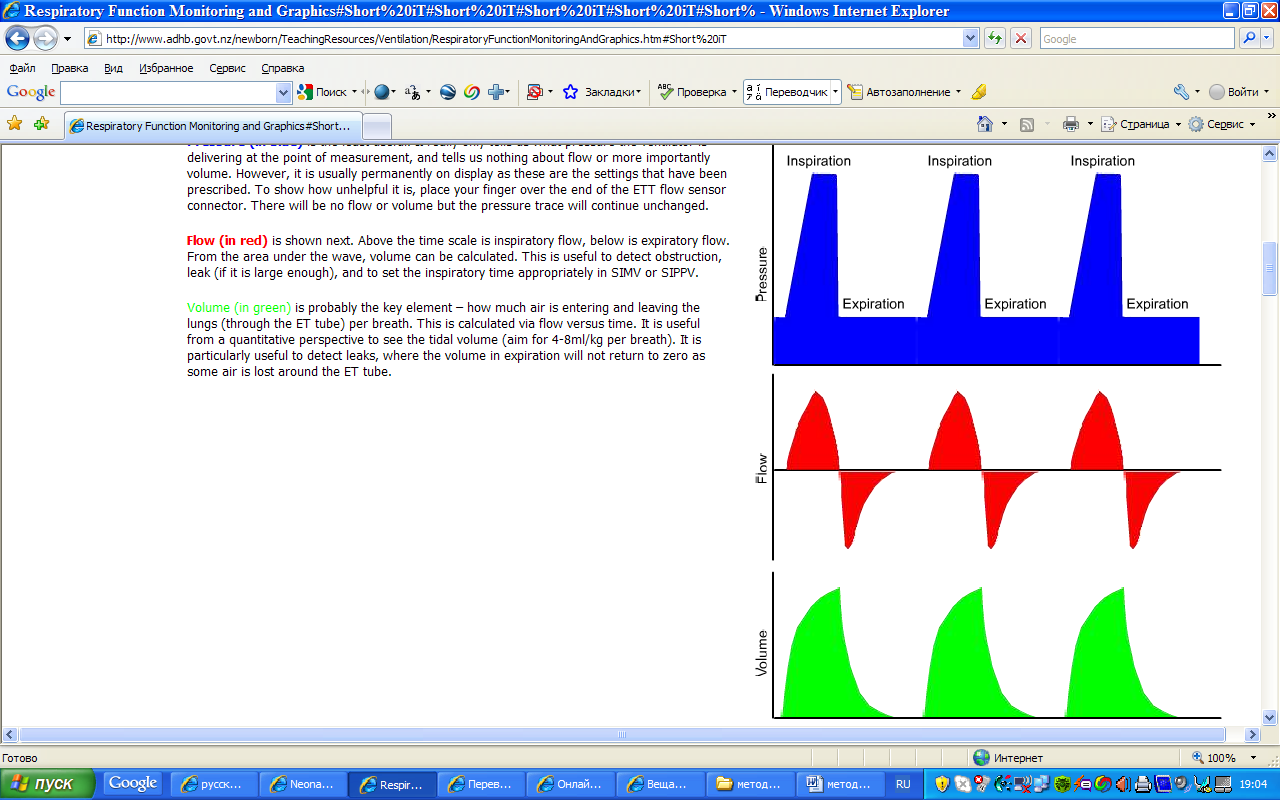
Task: Click the address bar URL field
Action: coord(522,39)
